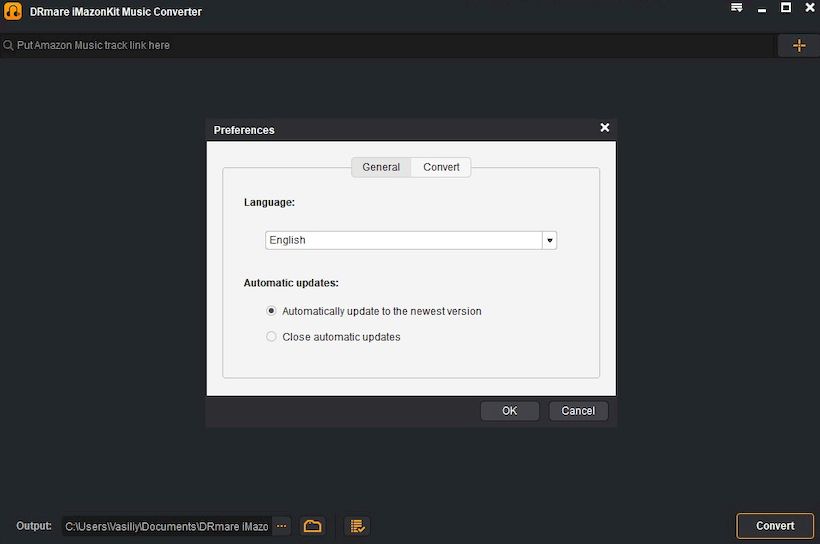Open the main menu icon in the title bar
820x544 pixels.
736,7
